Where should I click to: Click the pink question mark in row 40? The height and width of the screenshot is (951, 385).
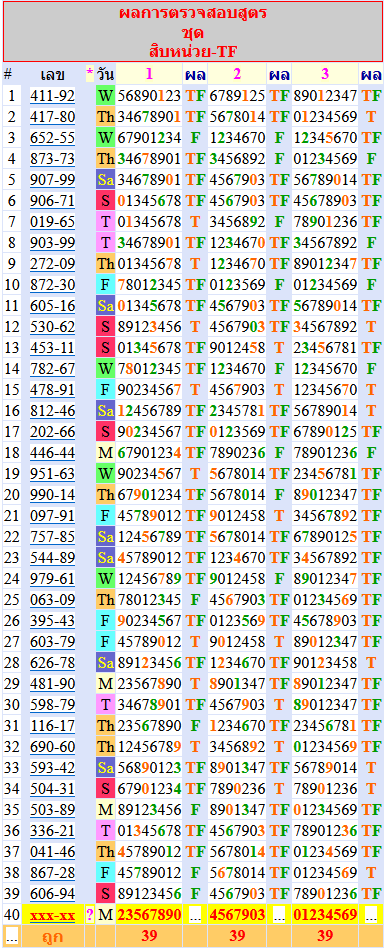(x=90, y=914)
